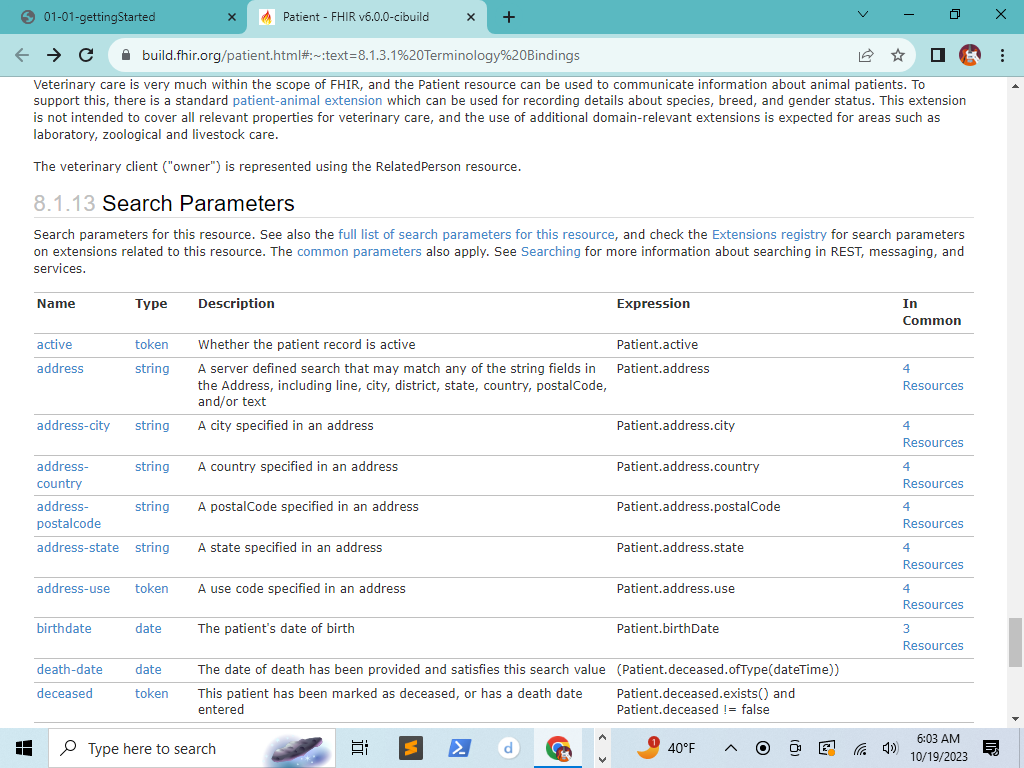Close the Patient - FHIR tab
Image resolution: width=1024 pixels, height=768 pixels.
tap(471, 18)
